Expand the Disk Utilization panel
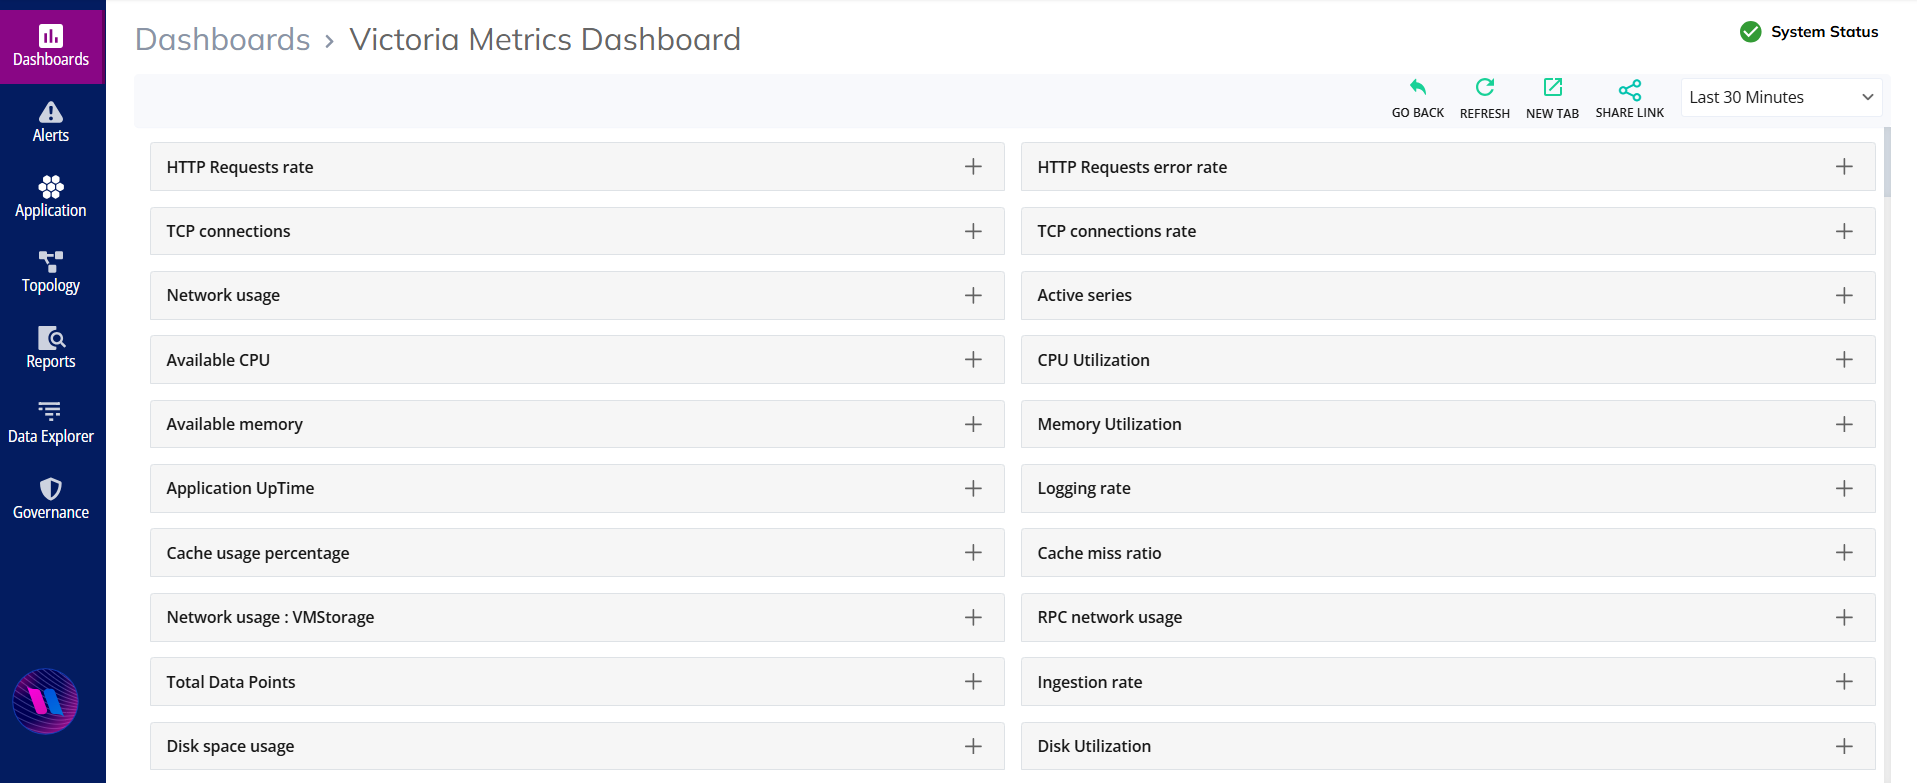This screenshot has width=1917, height=783. pyautogui.click(x=1844, y=746)
